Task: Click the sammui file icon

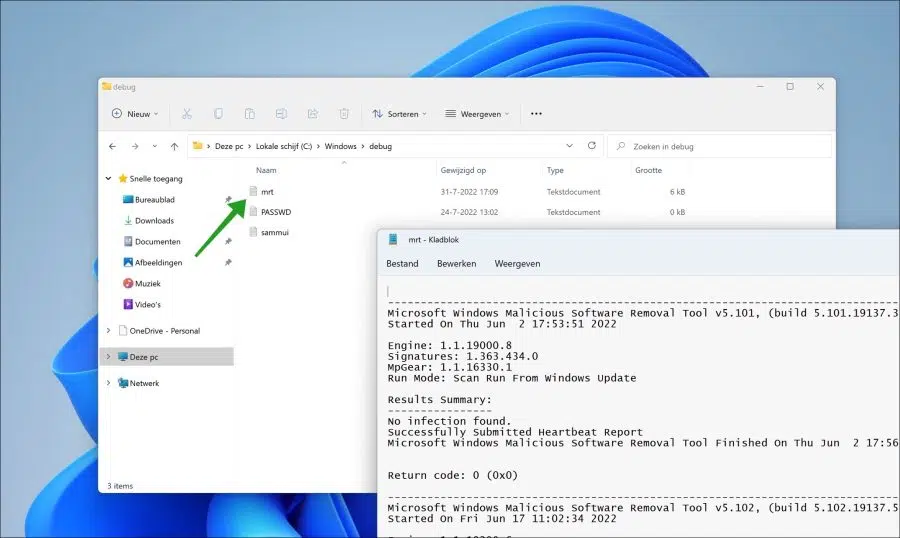Action: (x=253, y=232)
